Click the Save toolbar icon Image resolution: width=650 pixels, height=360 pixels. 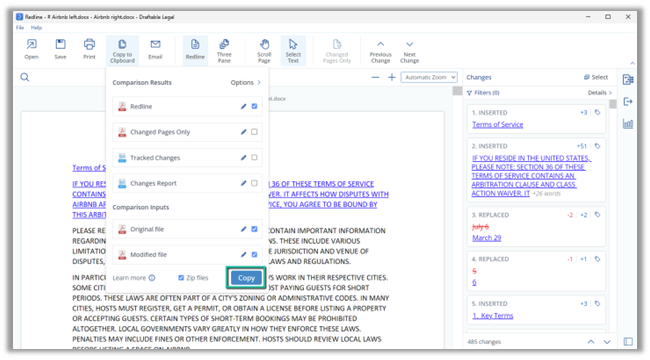[x=61, y=49]
